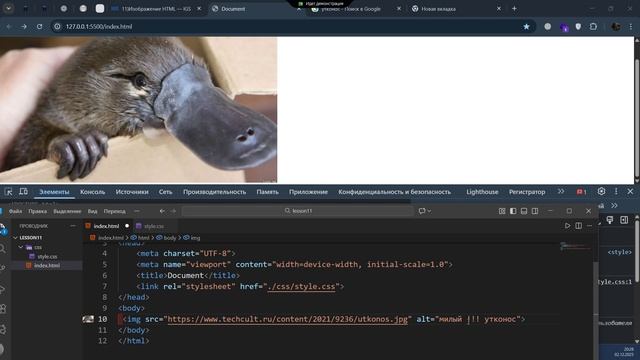Open the shield extension icon in Chrome toolbar
Screen dimensions: 640x360
(578, 27)
